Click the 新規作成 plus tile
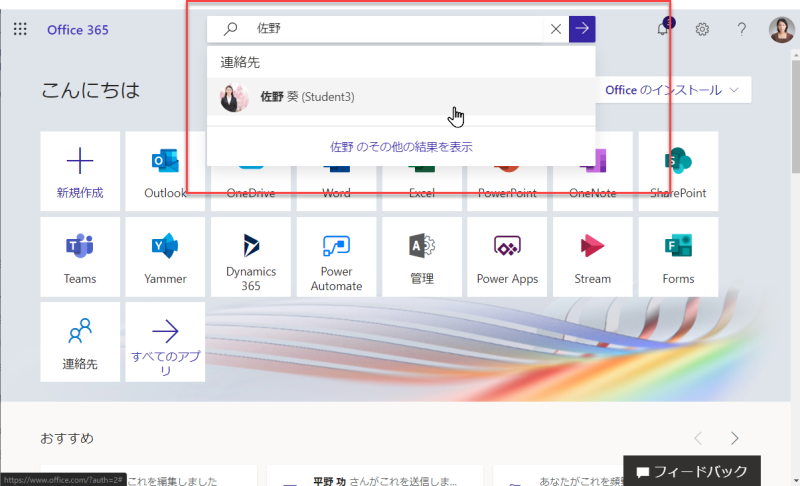This screenshot has height=486, width=800. [x=80, y=171]
